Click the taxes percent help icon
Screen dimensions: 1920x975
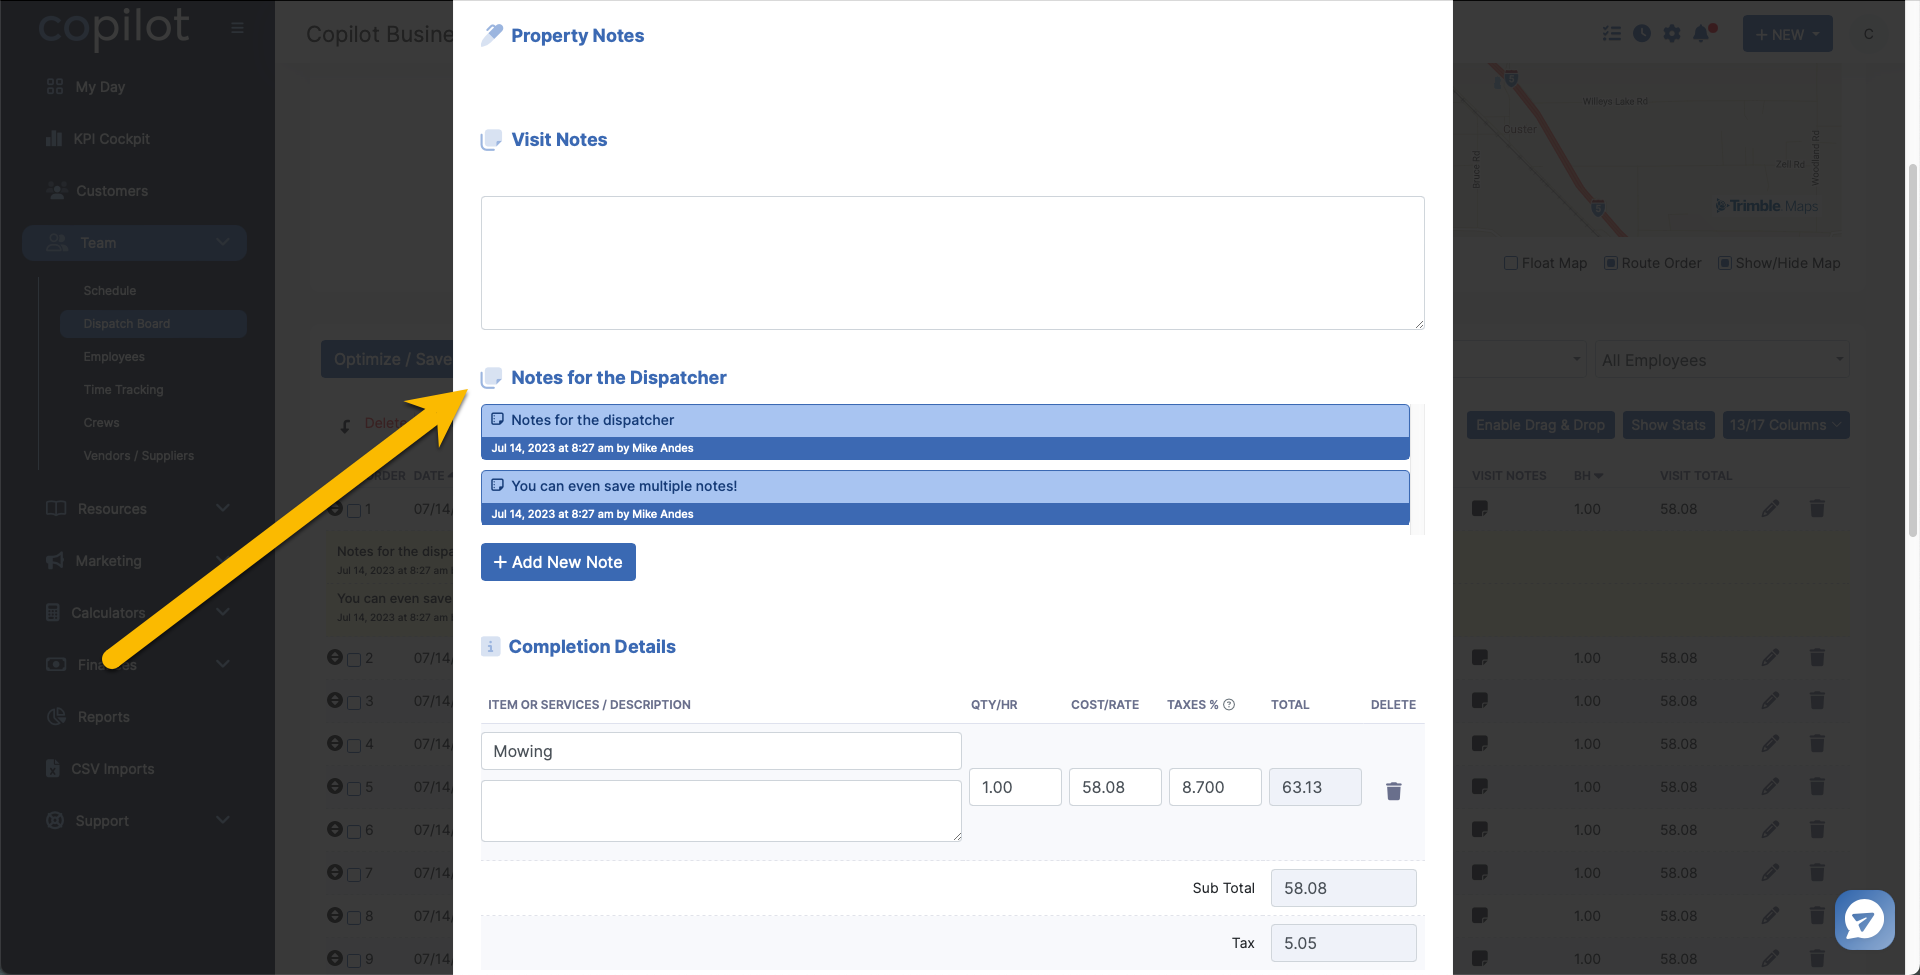click(x=1229, y=704)
